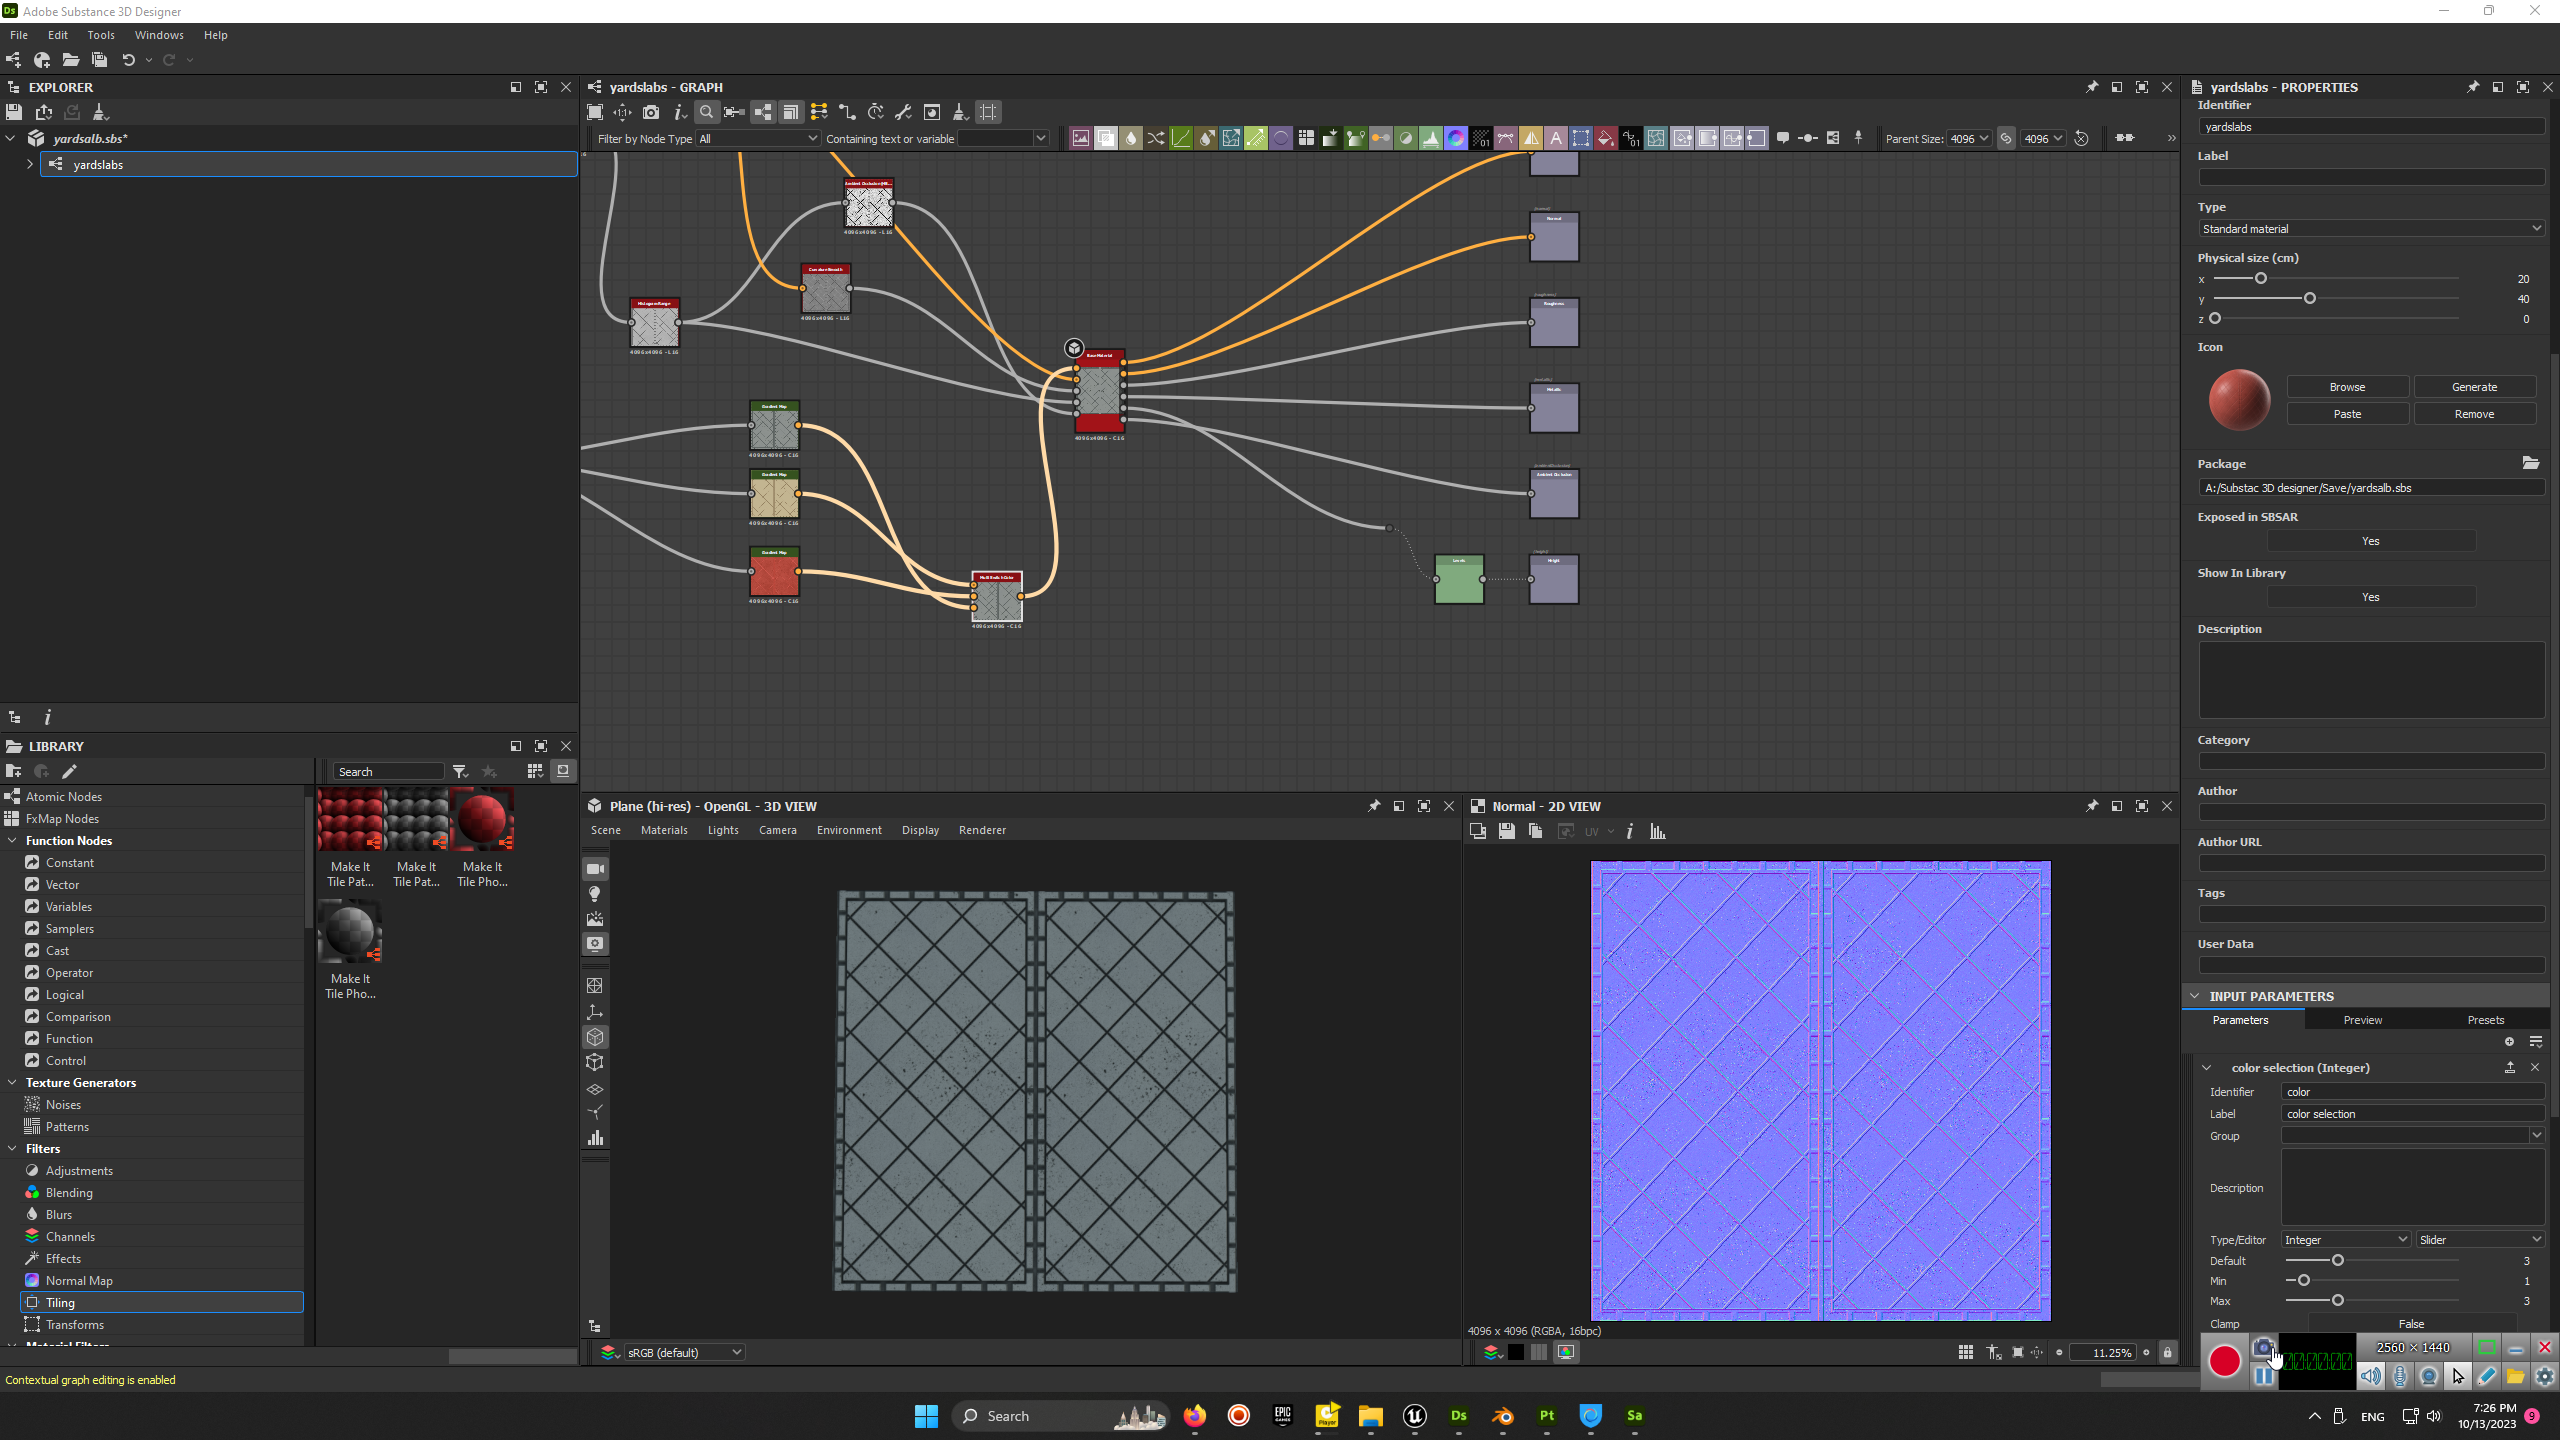Click the camera icon in 3D view sidebar
2560x1440 pixels.
coord(595,869)
